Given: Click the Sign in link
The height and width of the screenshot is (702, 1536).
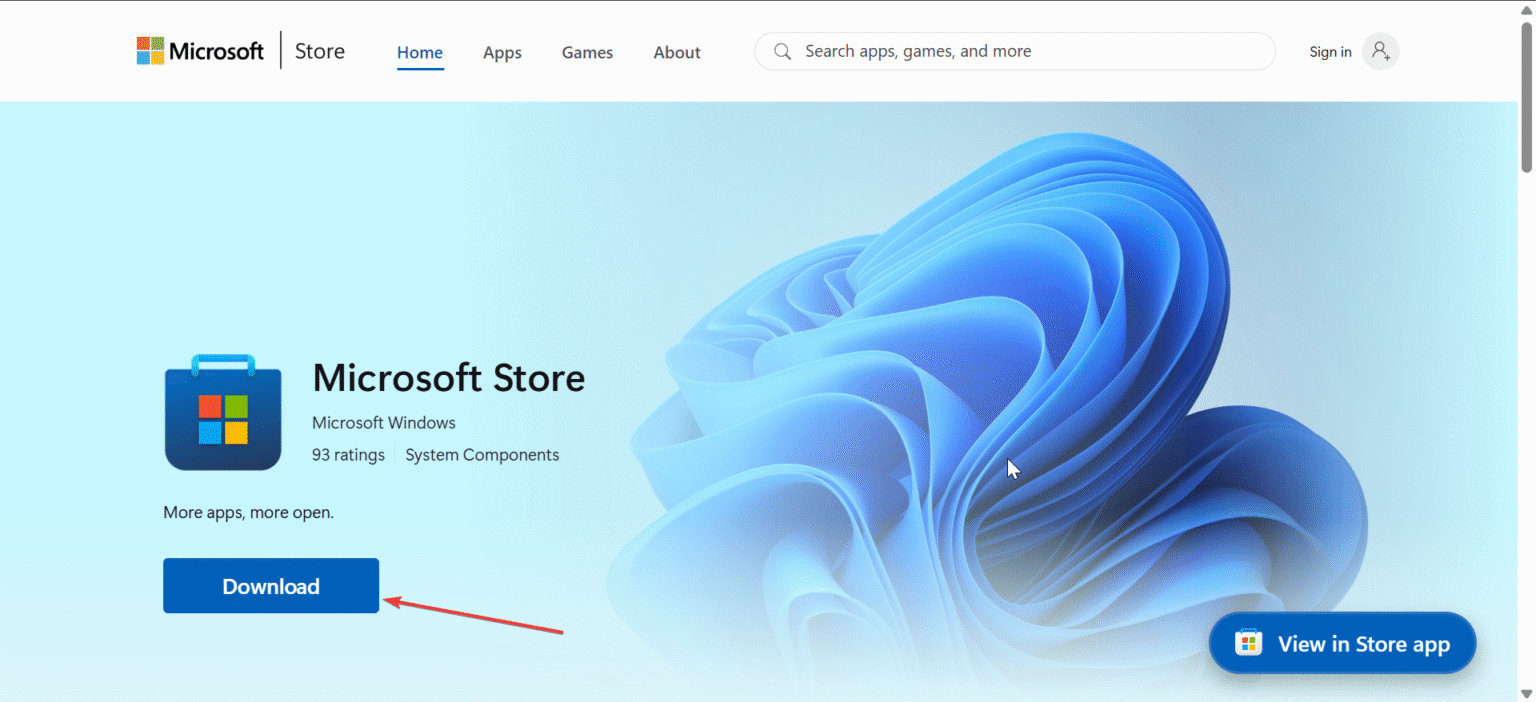Looking at the screenshot, I should (1330, 52).
